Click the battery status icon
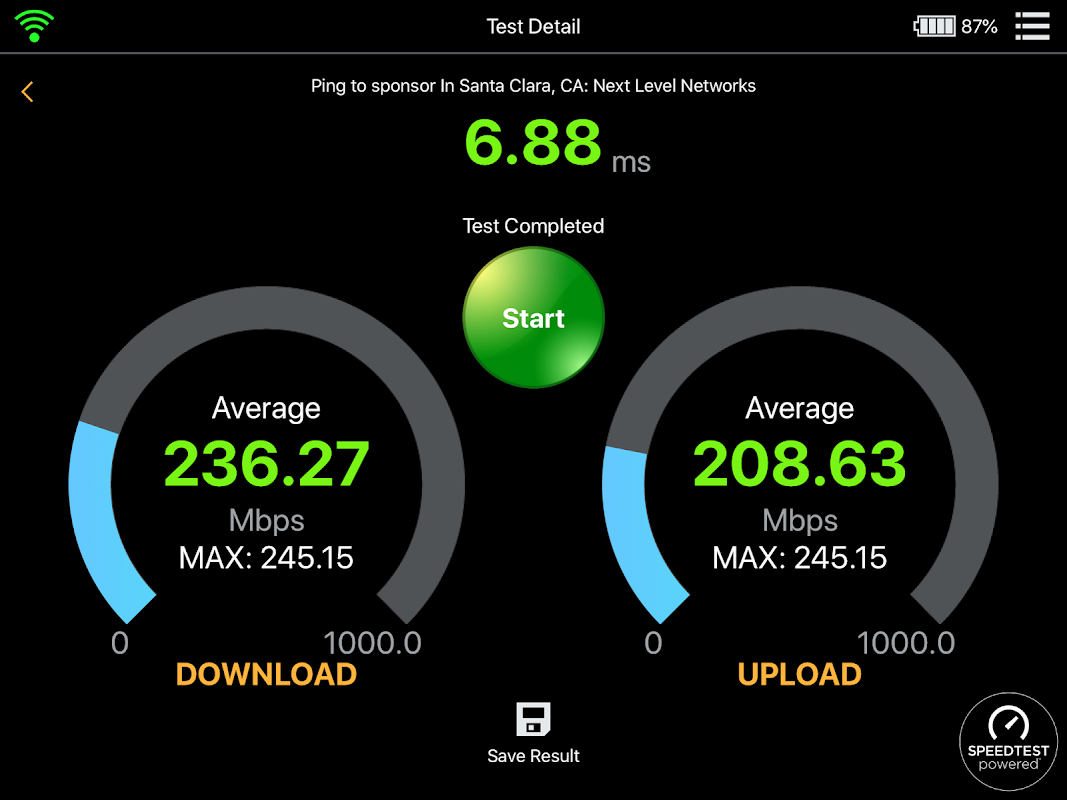 [934, 27]
